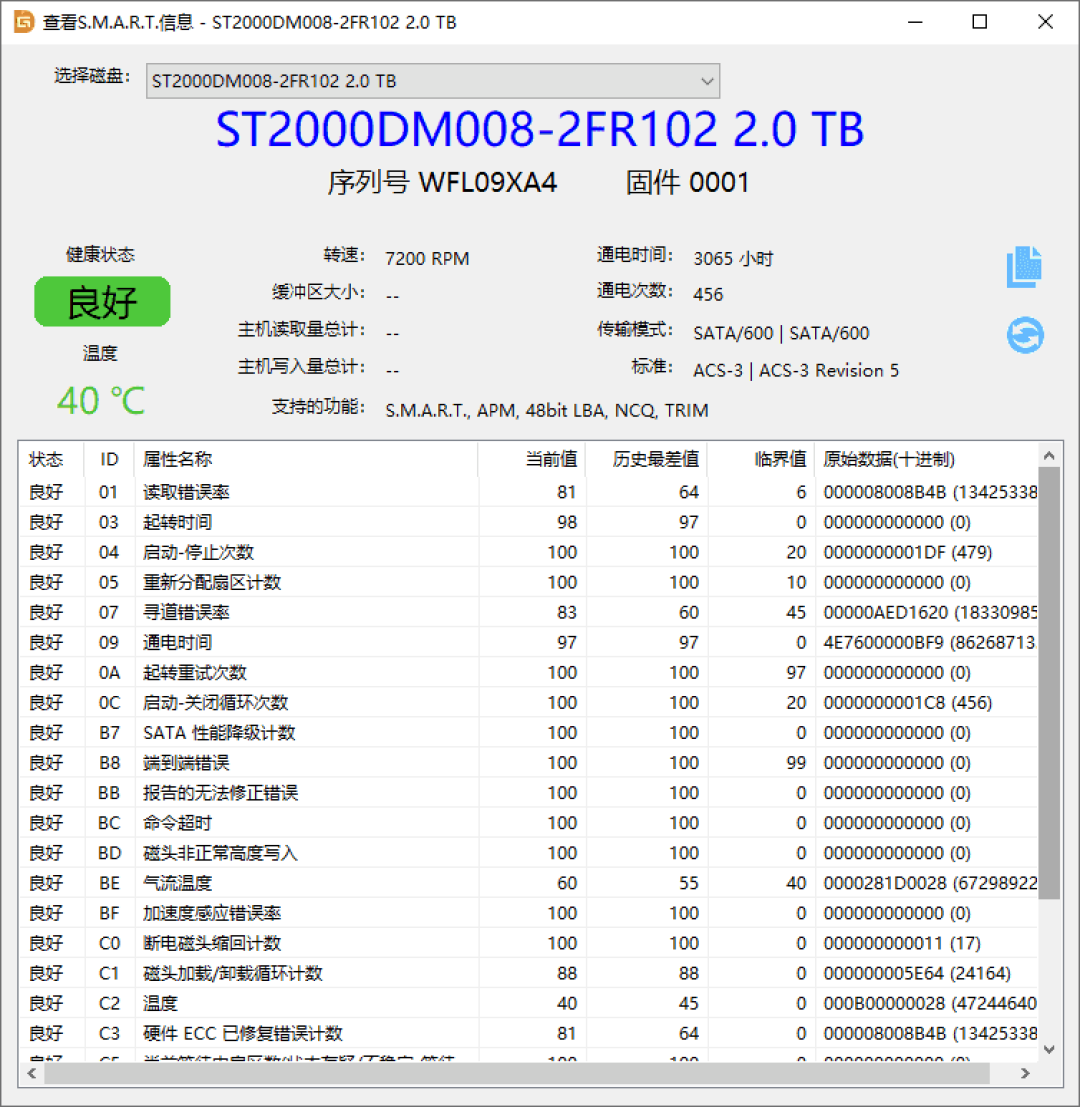Select the 磁头非正常高度写入 row
The image size is (1080, 1107).
click(529, 853)
